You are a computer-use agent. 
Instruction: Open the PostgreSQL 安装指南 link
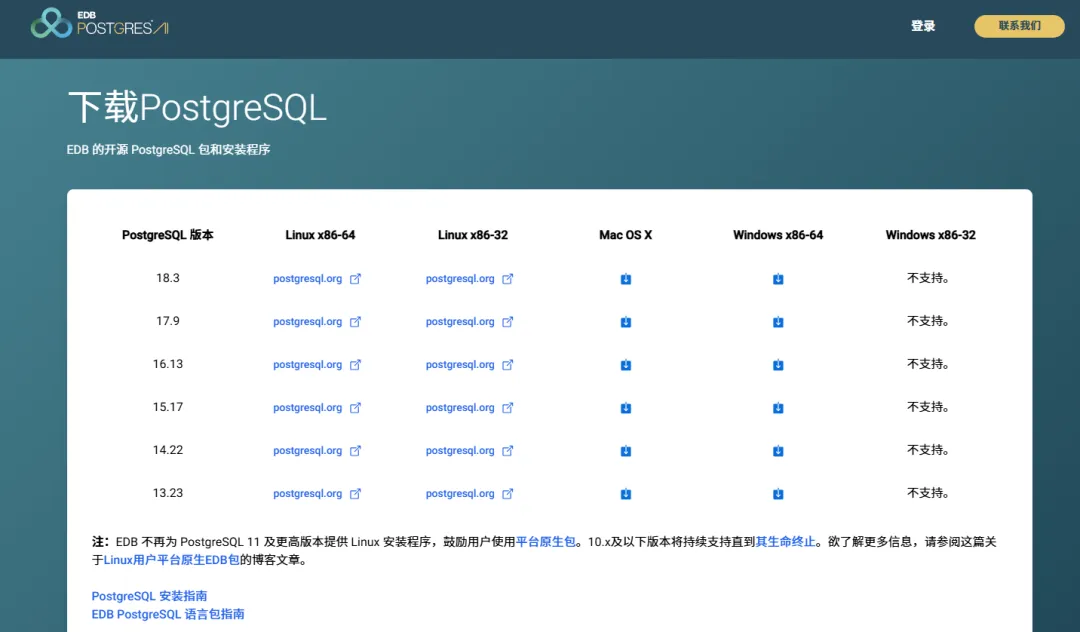coord(149,596)
